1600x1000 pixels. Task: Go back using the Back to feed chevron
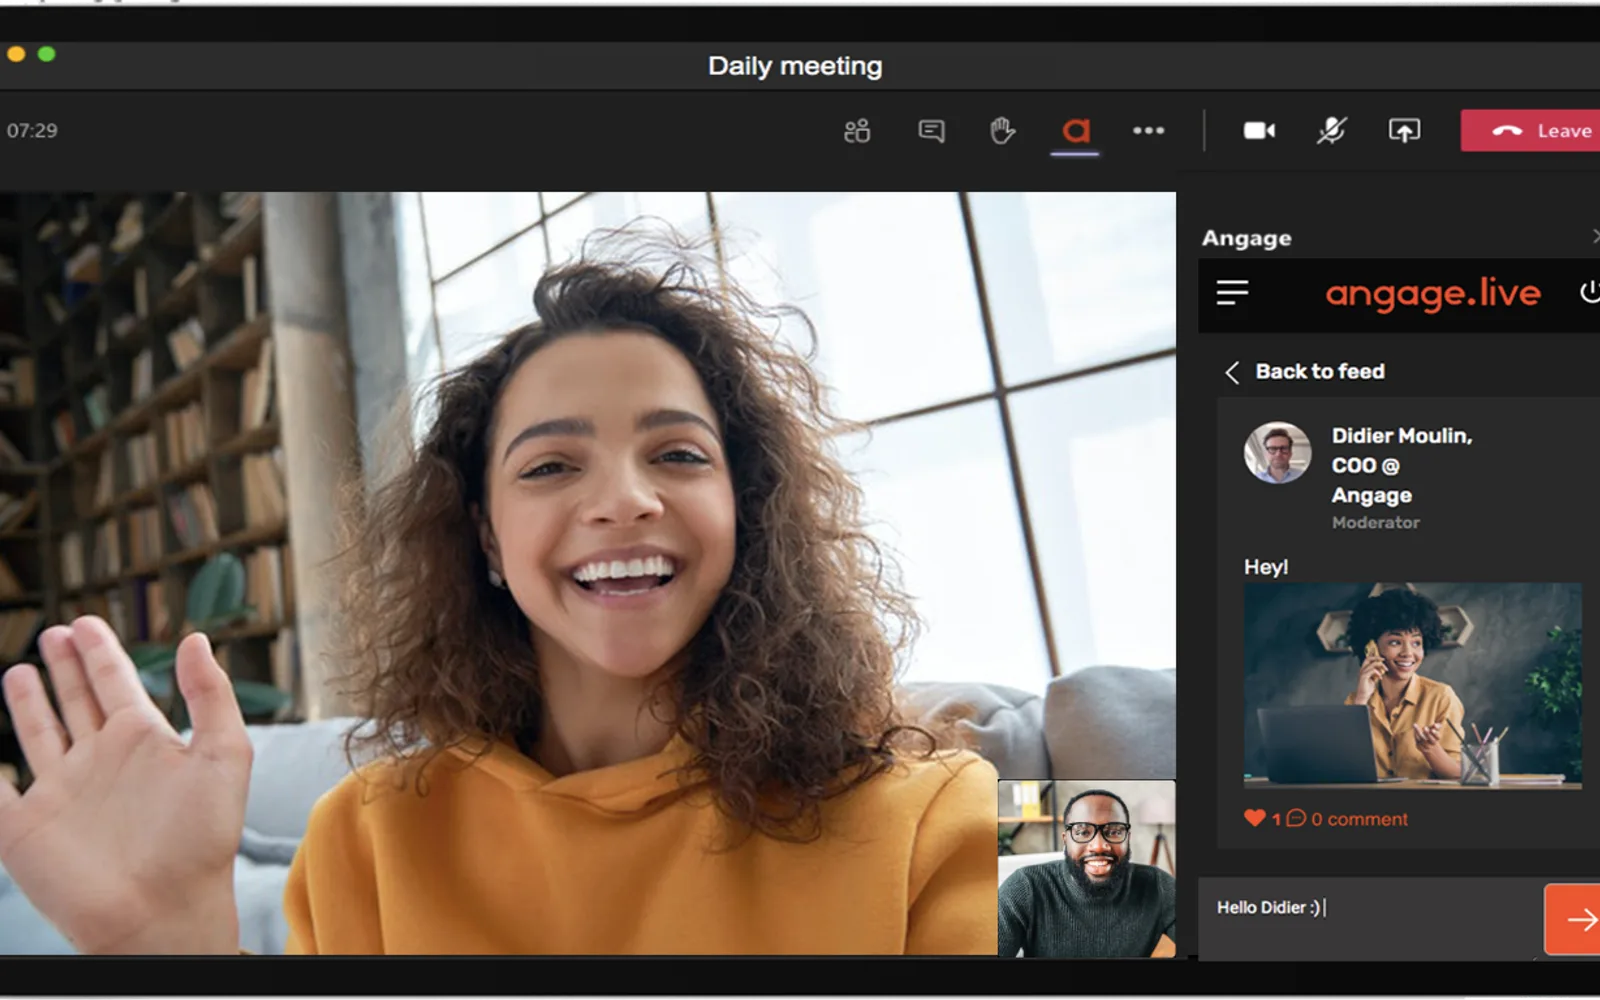tap(1232, 372)
